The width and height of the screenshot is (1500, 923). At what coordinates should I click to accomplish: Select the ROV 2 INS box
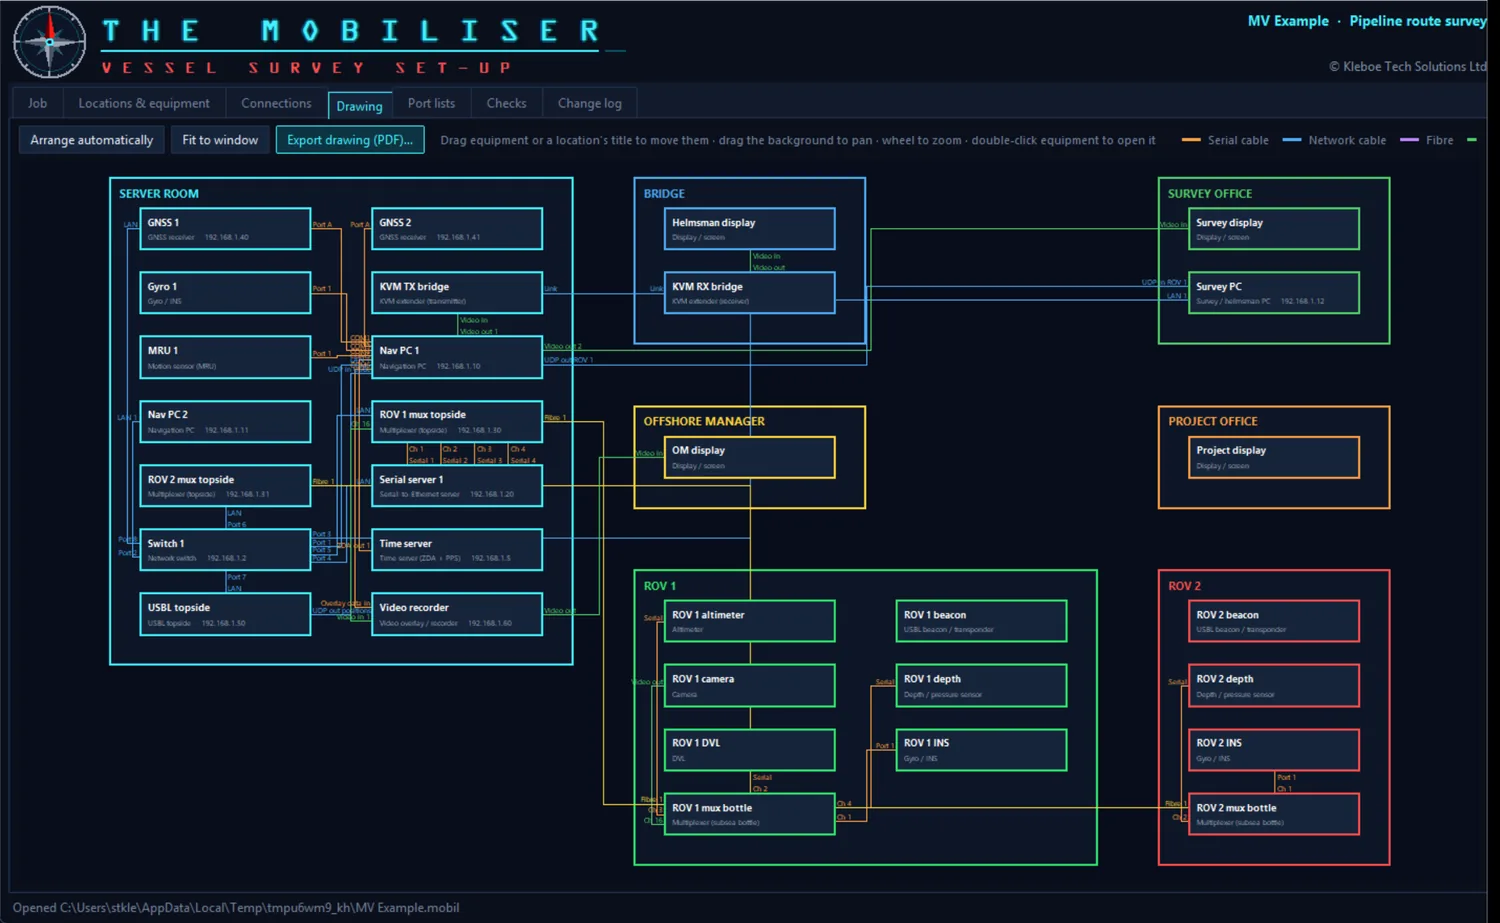pyautogui.click(x=1274, y=750)
